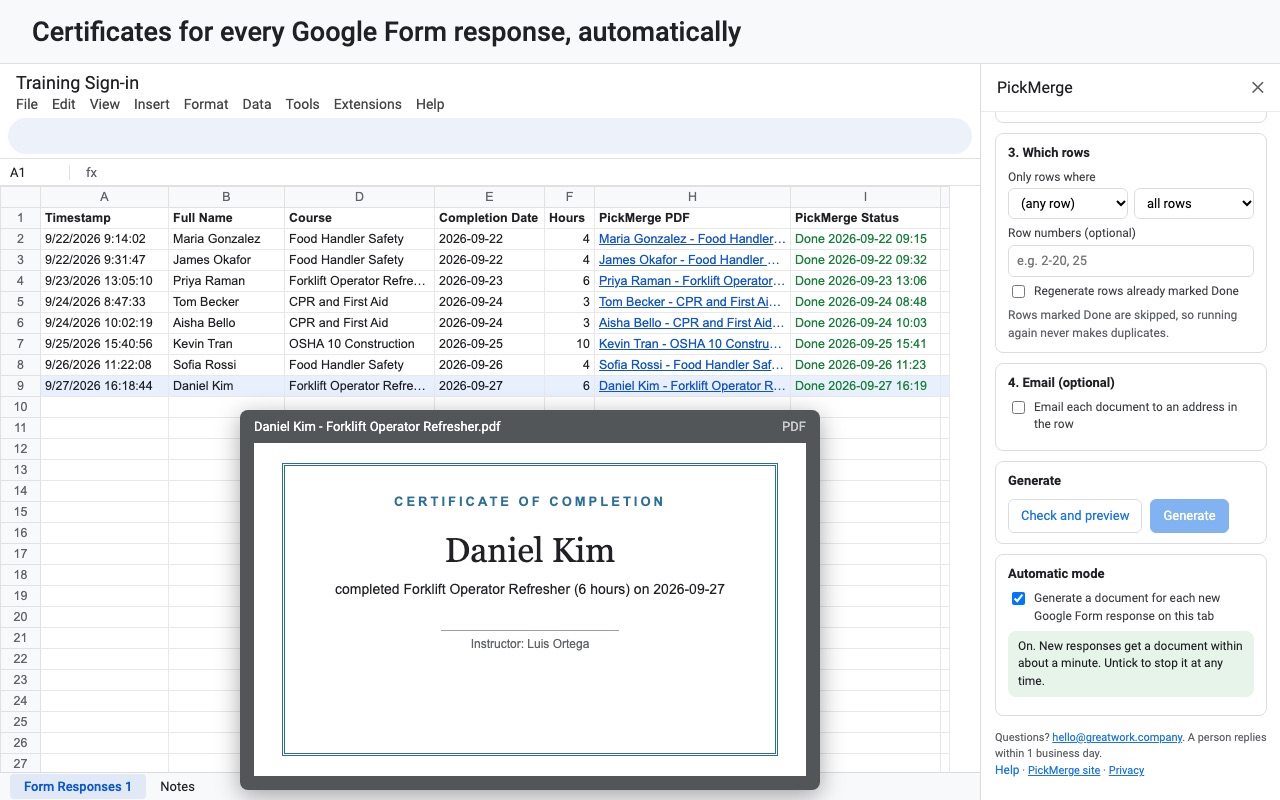Toggle Regenerate rows already marked Done
1280x800 pixels.
pos(1018,291)
